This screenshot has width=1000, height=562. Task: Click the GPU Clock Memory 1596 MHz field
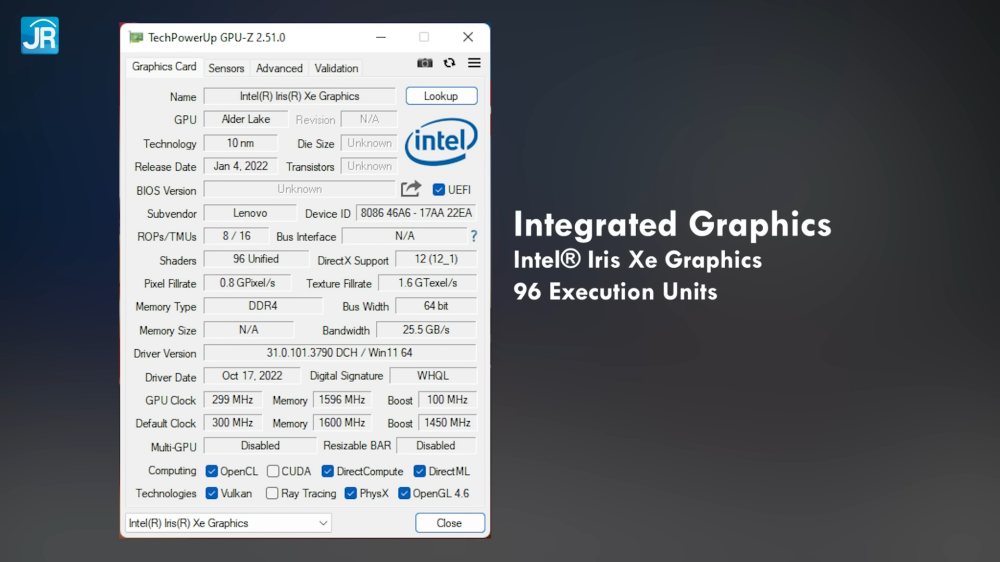[342, 400]
